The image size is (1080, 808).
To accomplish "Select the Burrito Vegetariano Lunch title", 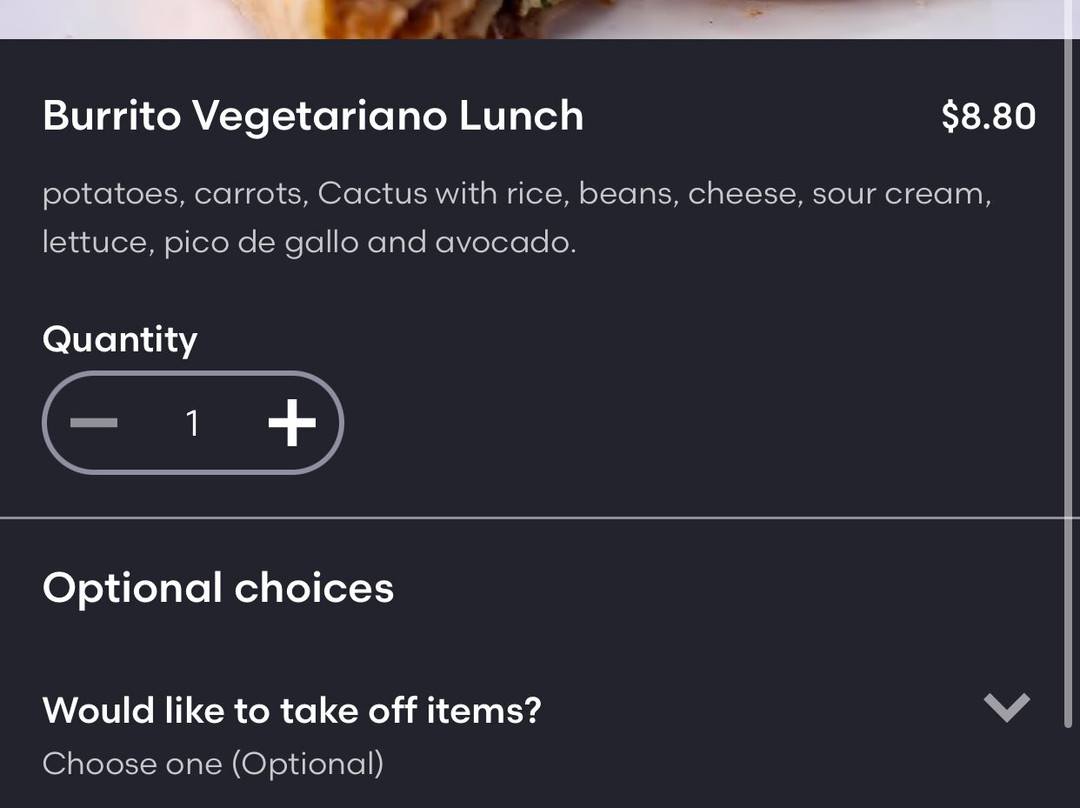I will coord(312,115).
